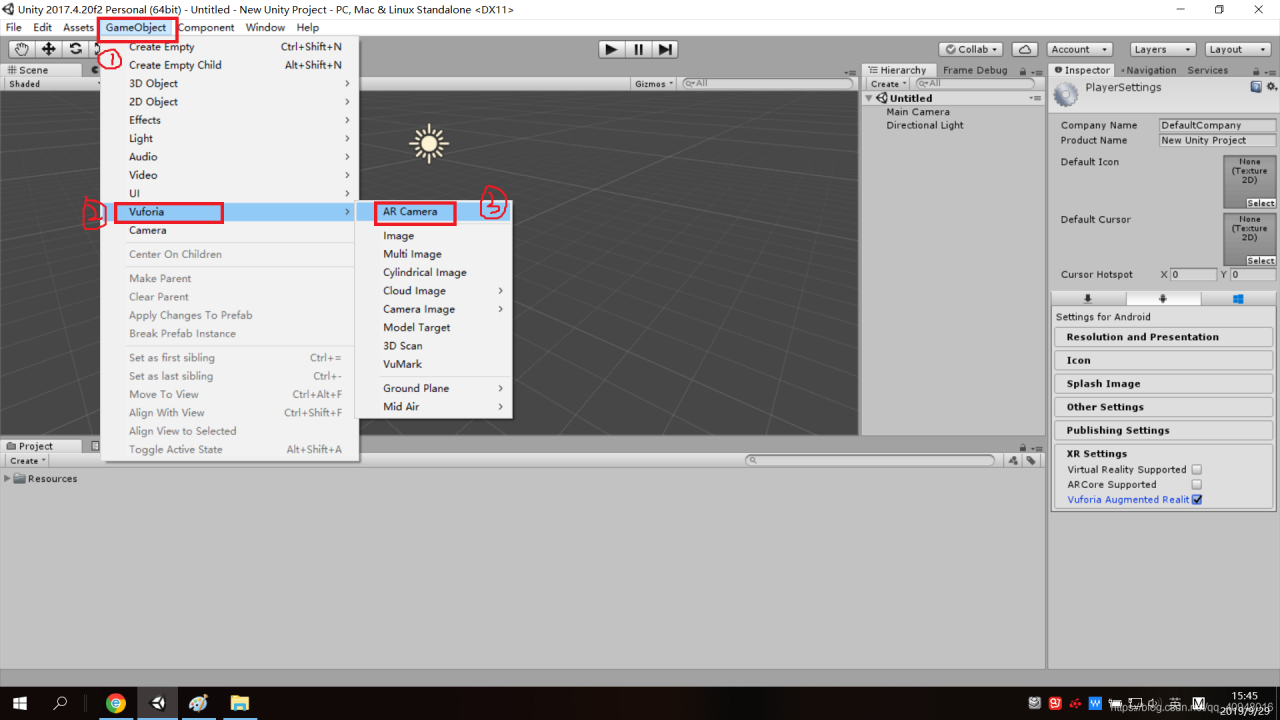The image size is (1280, 720).
Task: Click Search by Type icon in Project
Action: pyautogui.click(x=1014, y=461)
